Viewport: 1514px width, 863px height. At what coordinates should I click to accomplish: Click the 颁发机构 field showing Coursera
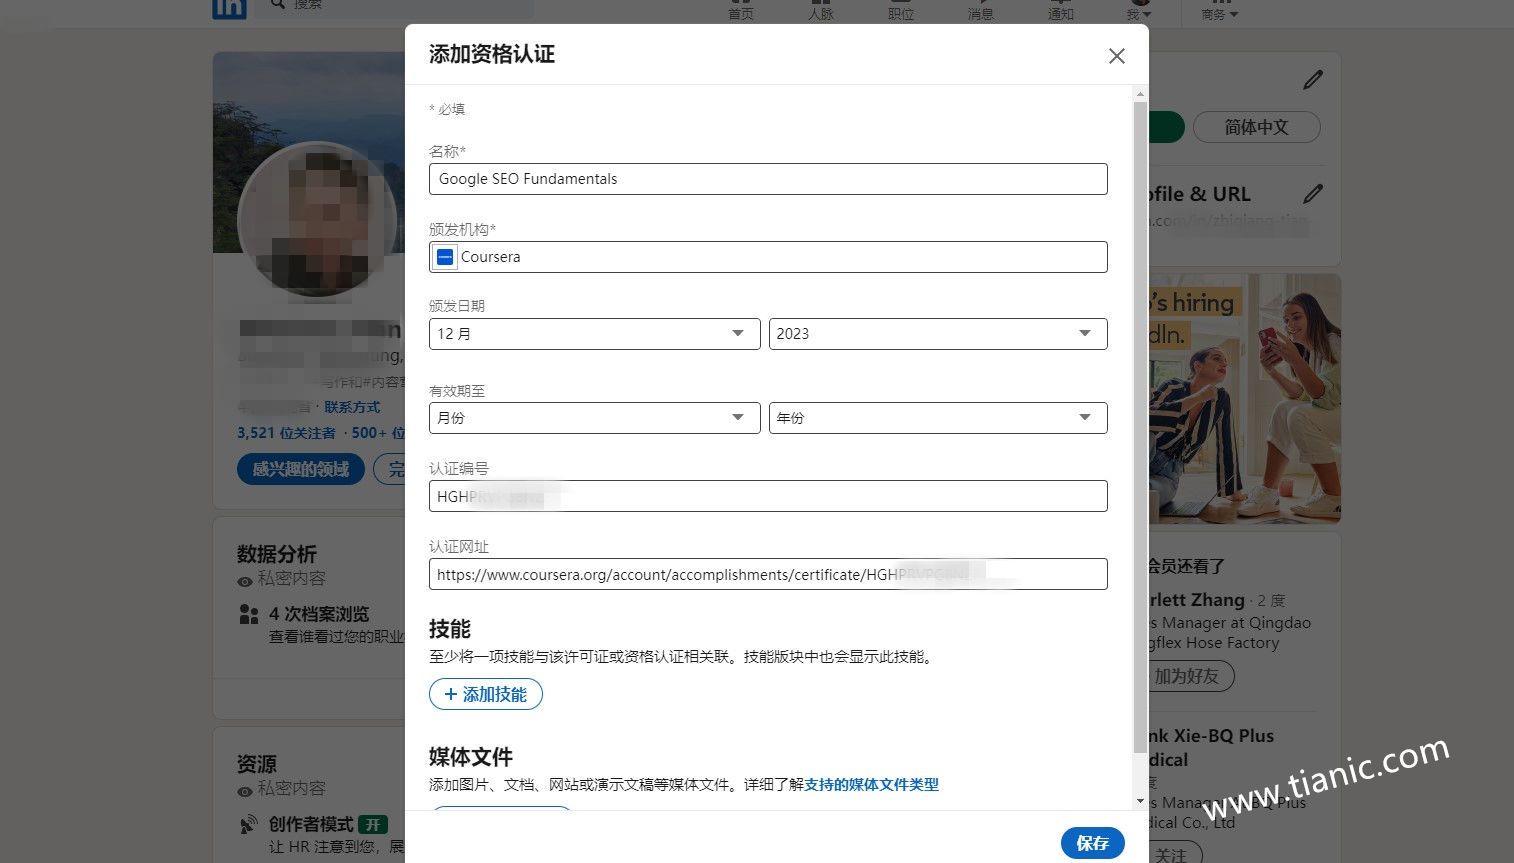pos(768,257)
